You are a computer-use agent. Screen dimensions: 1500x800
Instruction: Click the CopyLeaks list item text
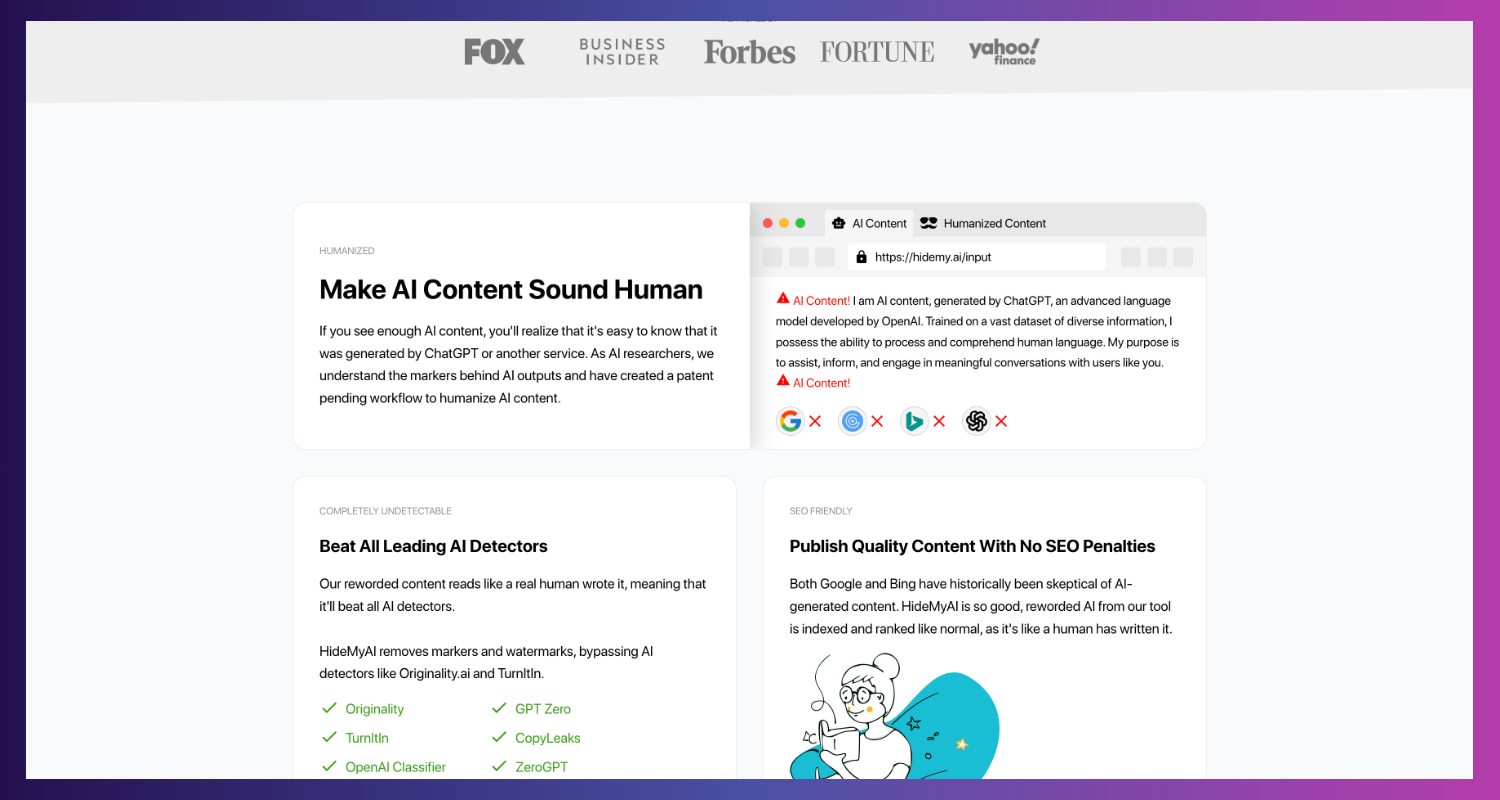pos(548,738)
